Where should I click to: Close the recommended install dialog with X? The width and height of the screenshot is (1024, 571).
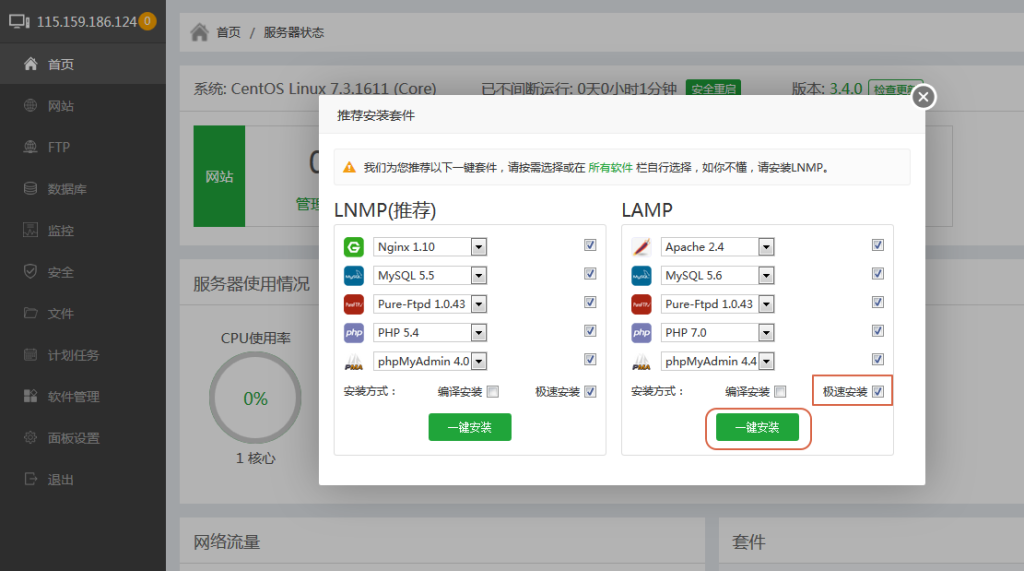point(923,96)
